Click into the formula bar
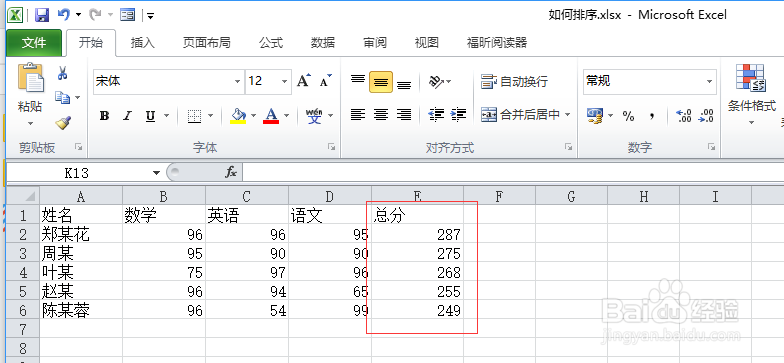784x363 pixels. point(513,173)
